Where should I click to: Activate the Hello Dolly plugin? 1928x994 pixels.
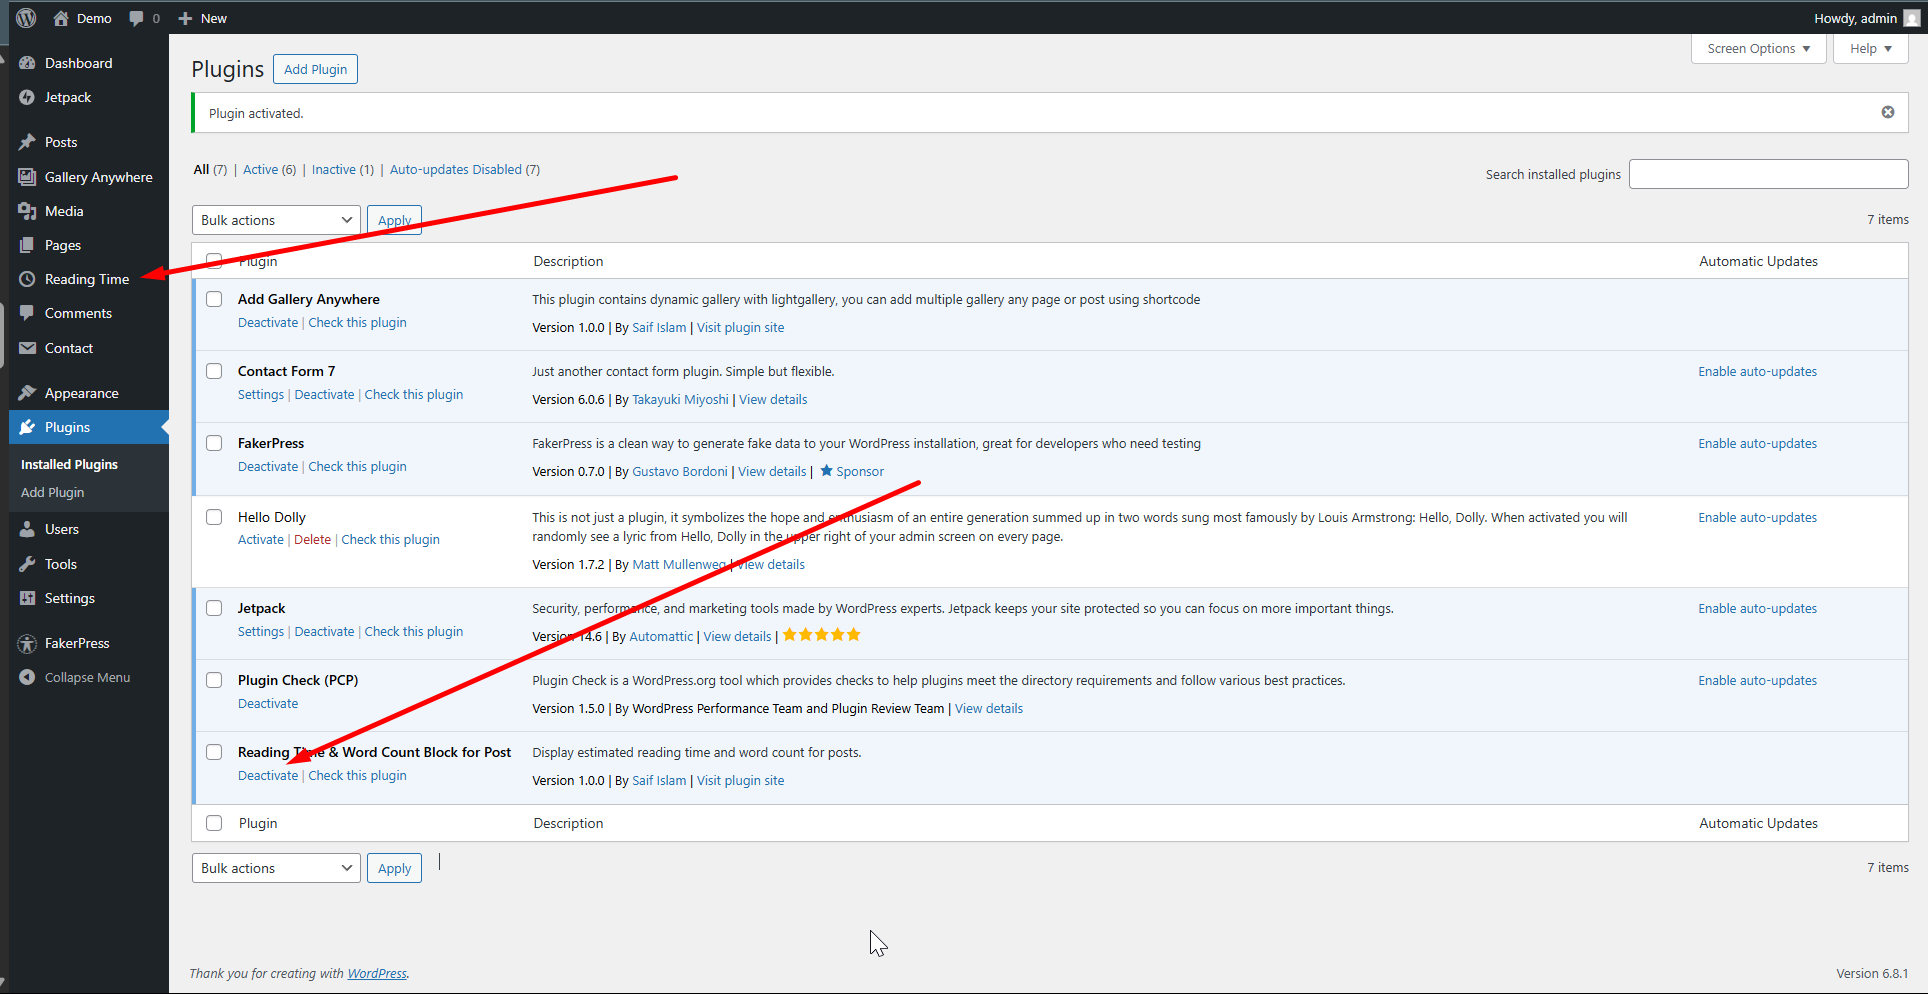point(261,539)
